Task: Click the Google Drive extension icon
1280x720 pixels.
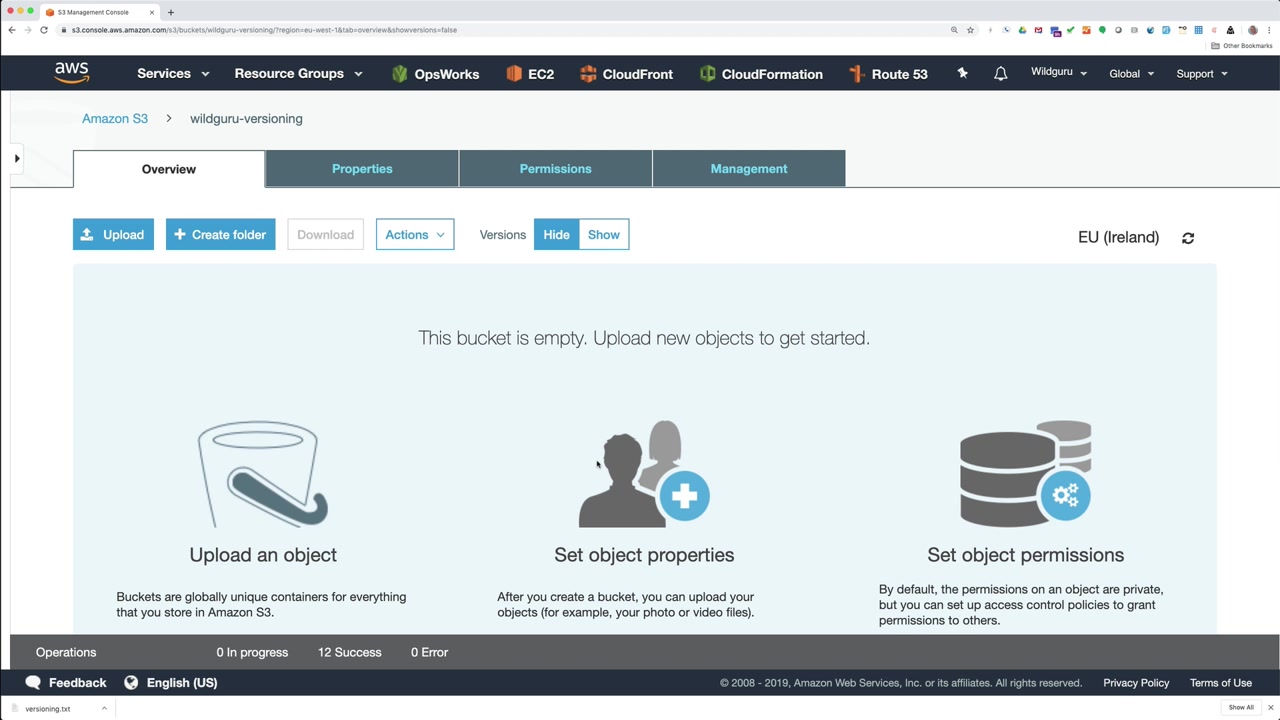Action: click(x=1022, y=30)
